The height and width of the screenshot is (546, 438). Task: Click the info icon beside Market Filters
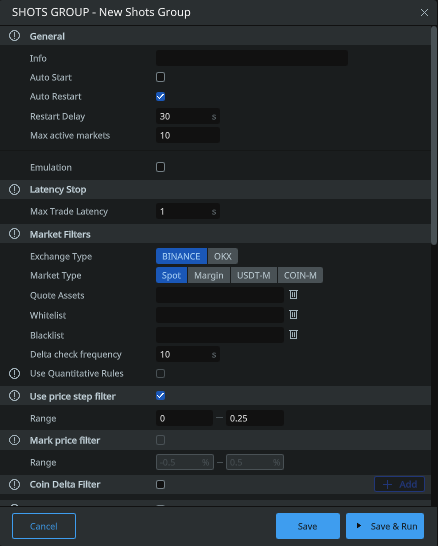point(14,234)
